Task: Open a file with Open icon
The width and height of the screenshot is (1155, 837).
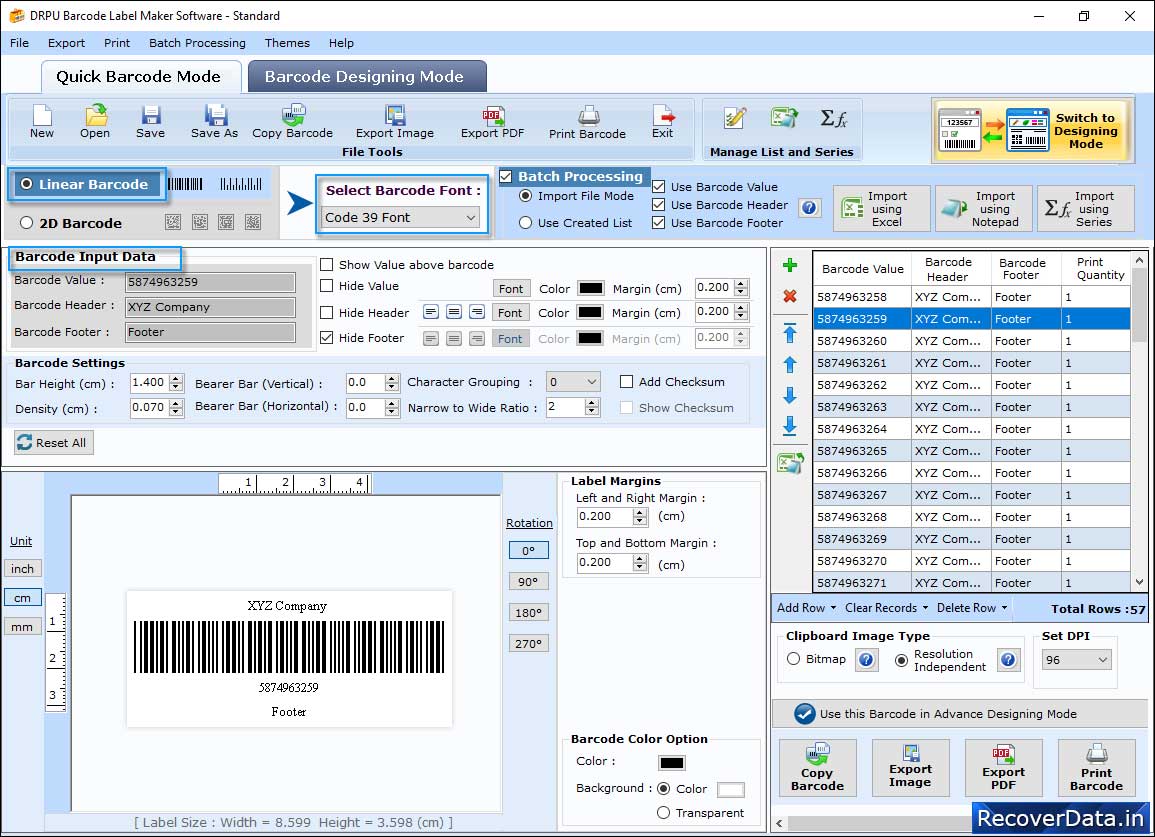Action: [95, 122]
